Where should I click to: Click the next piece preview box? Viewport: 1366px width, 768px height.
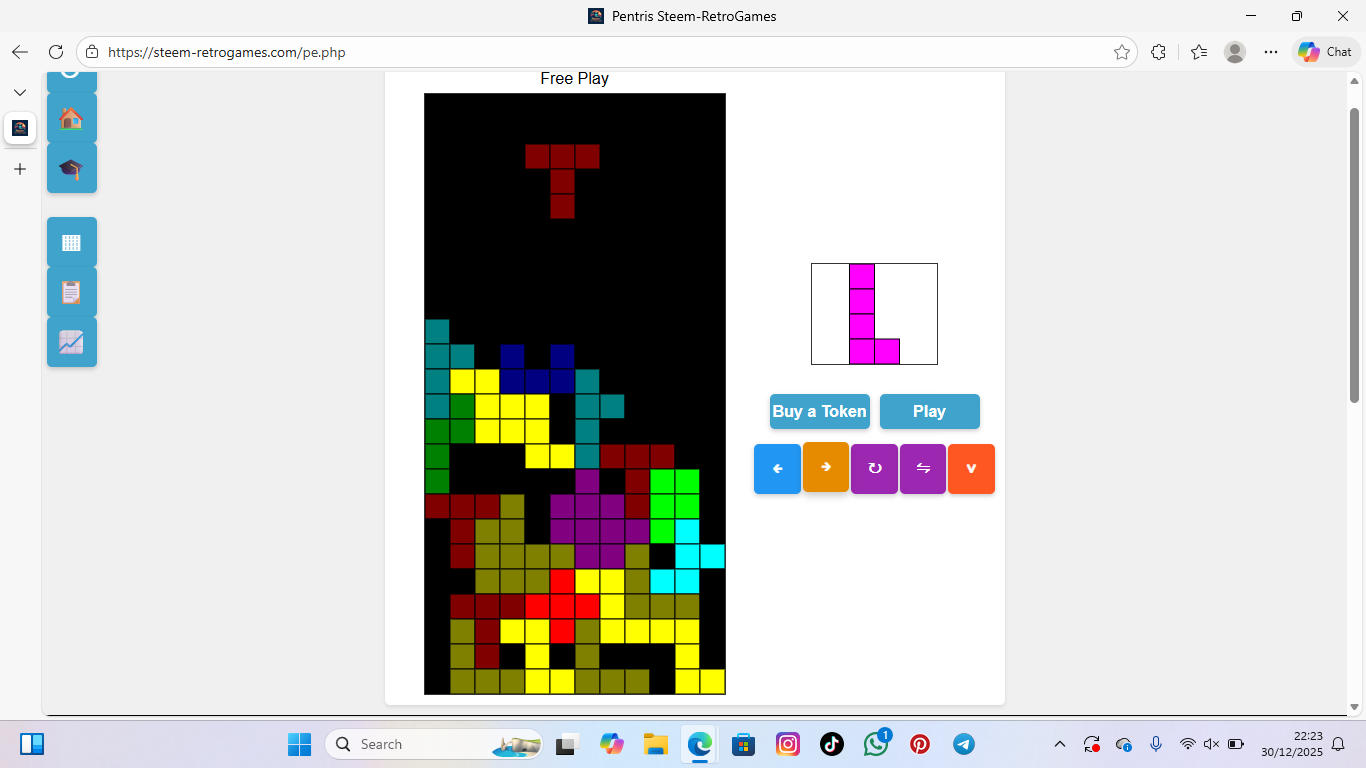[x=874, y=314]
